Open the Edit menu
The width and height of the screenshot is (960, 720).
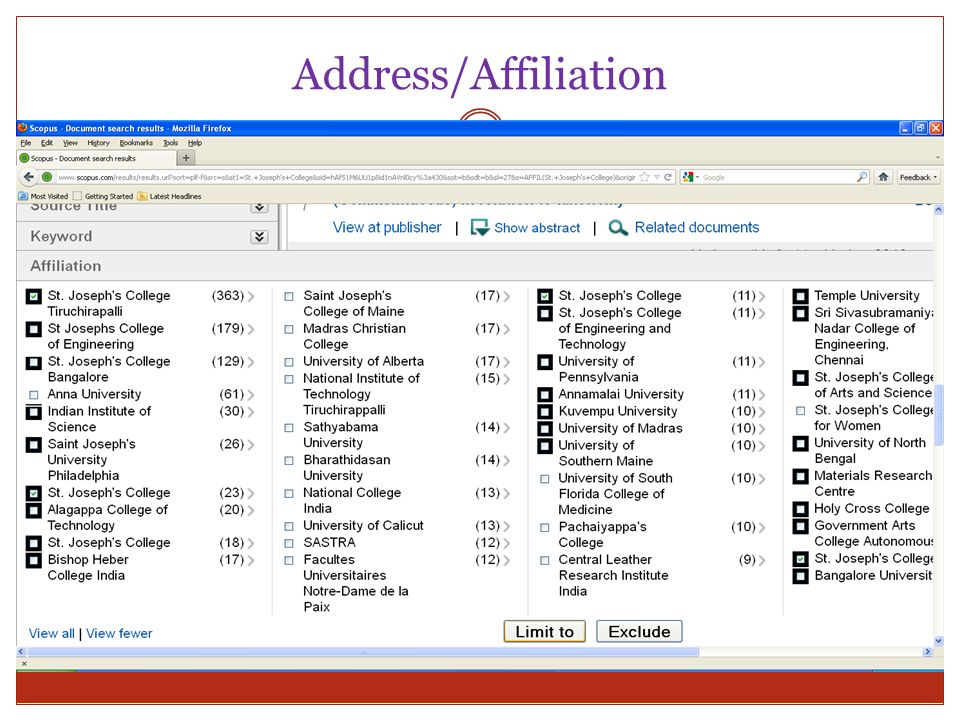tap(47, 143)
